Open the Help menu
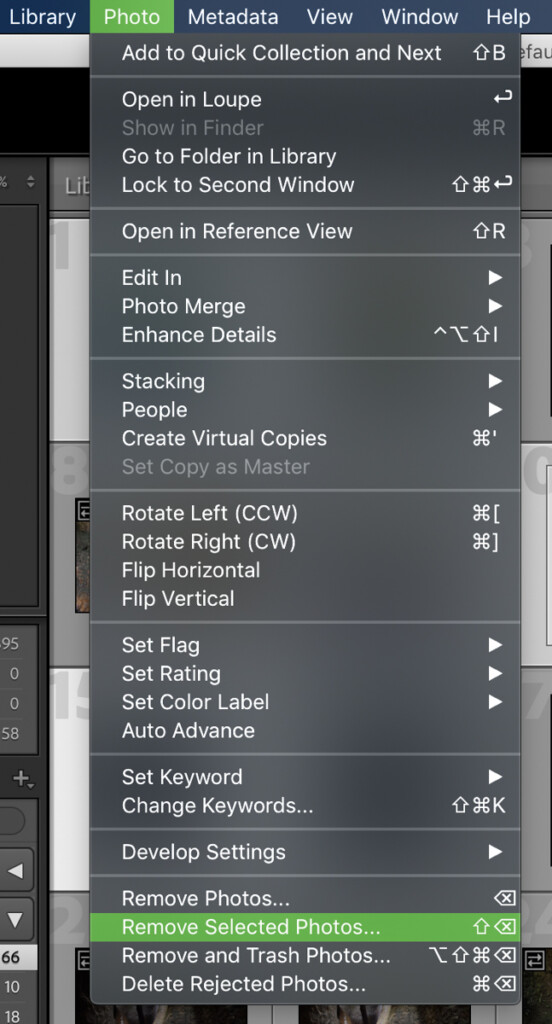This screenshot has height=1024, width=552. coord(508,16)
